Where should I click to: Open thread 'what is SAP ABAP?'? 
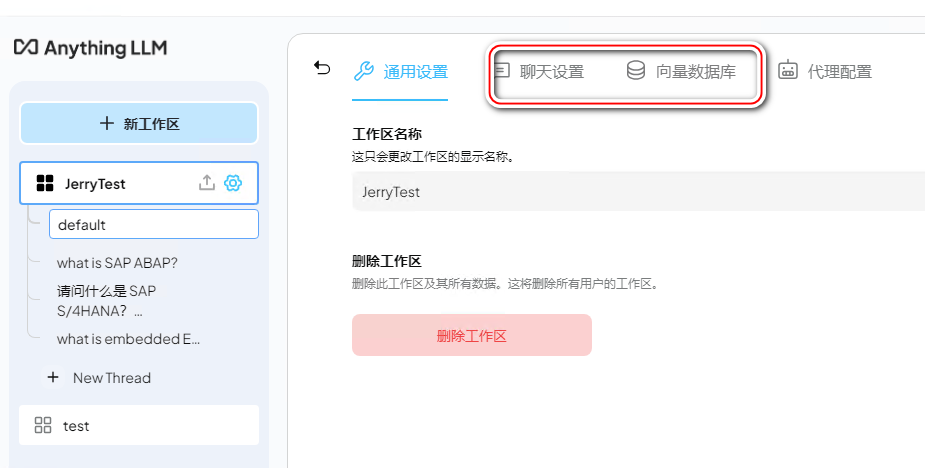tap(117, 263)
